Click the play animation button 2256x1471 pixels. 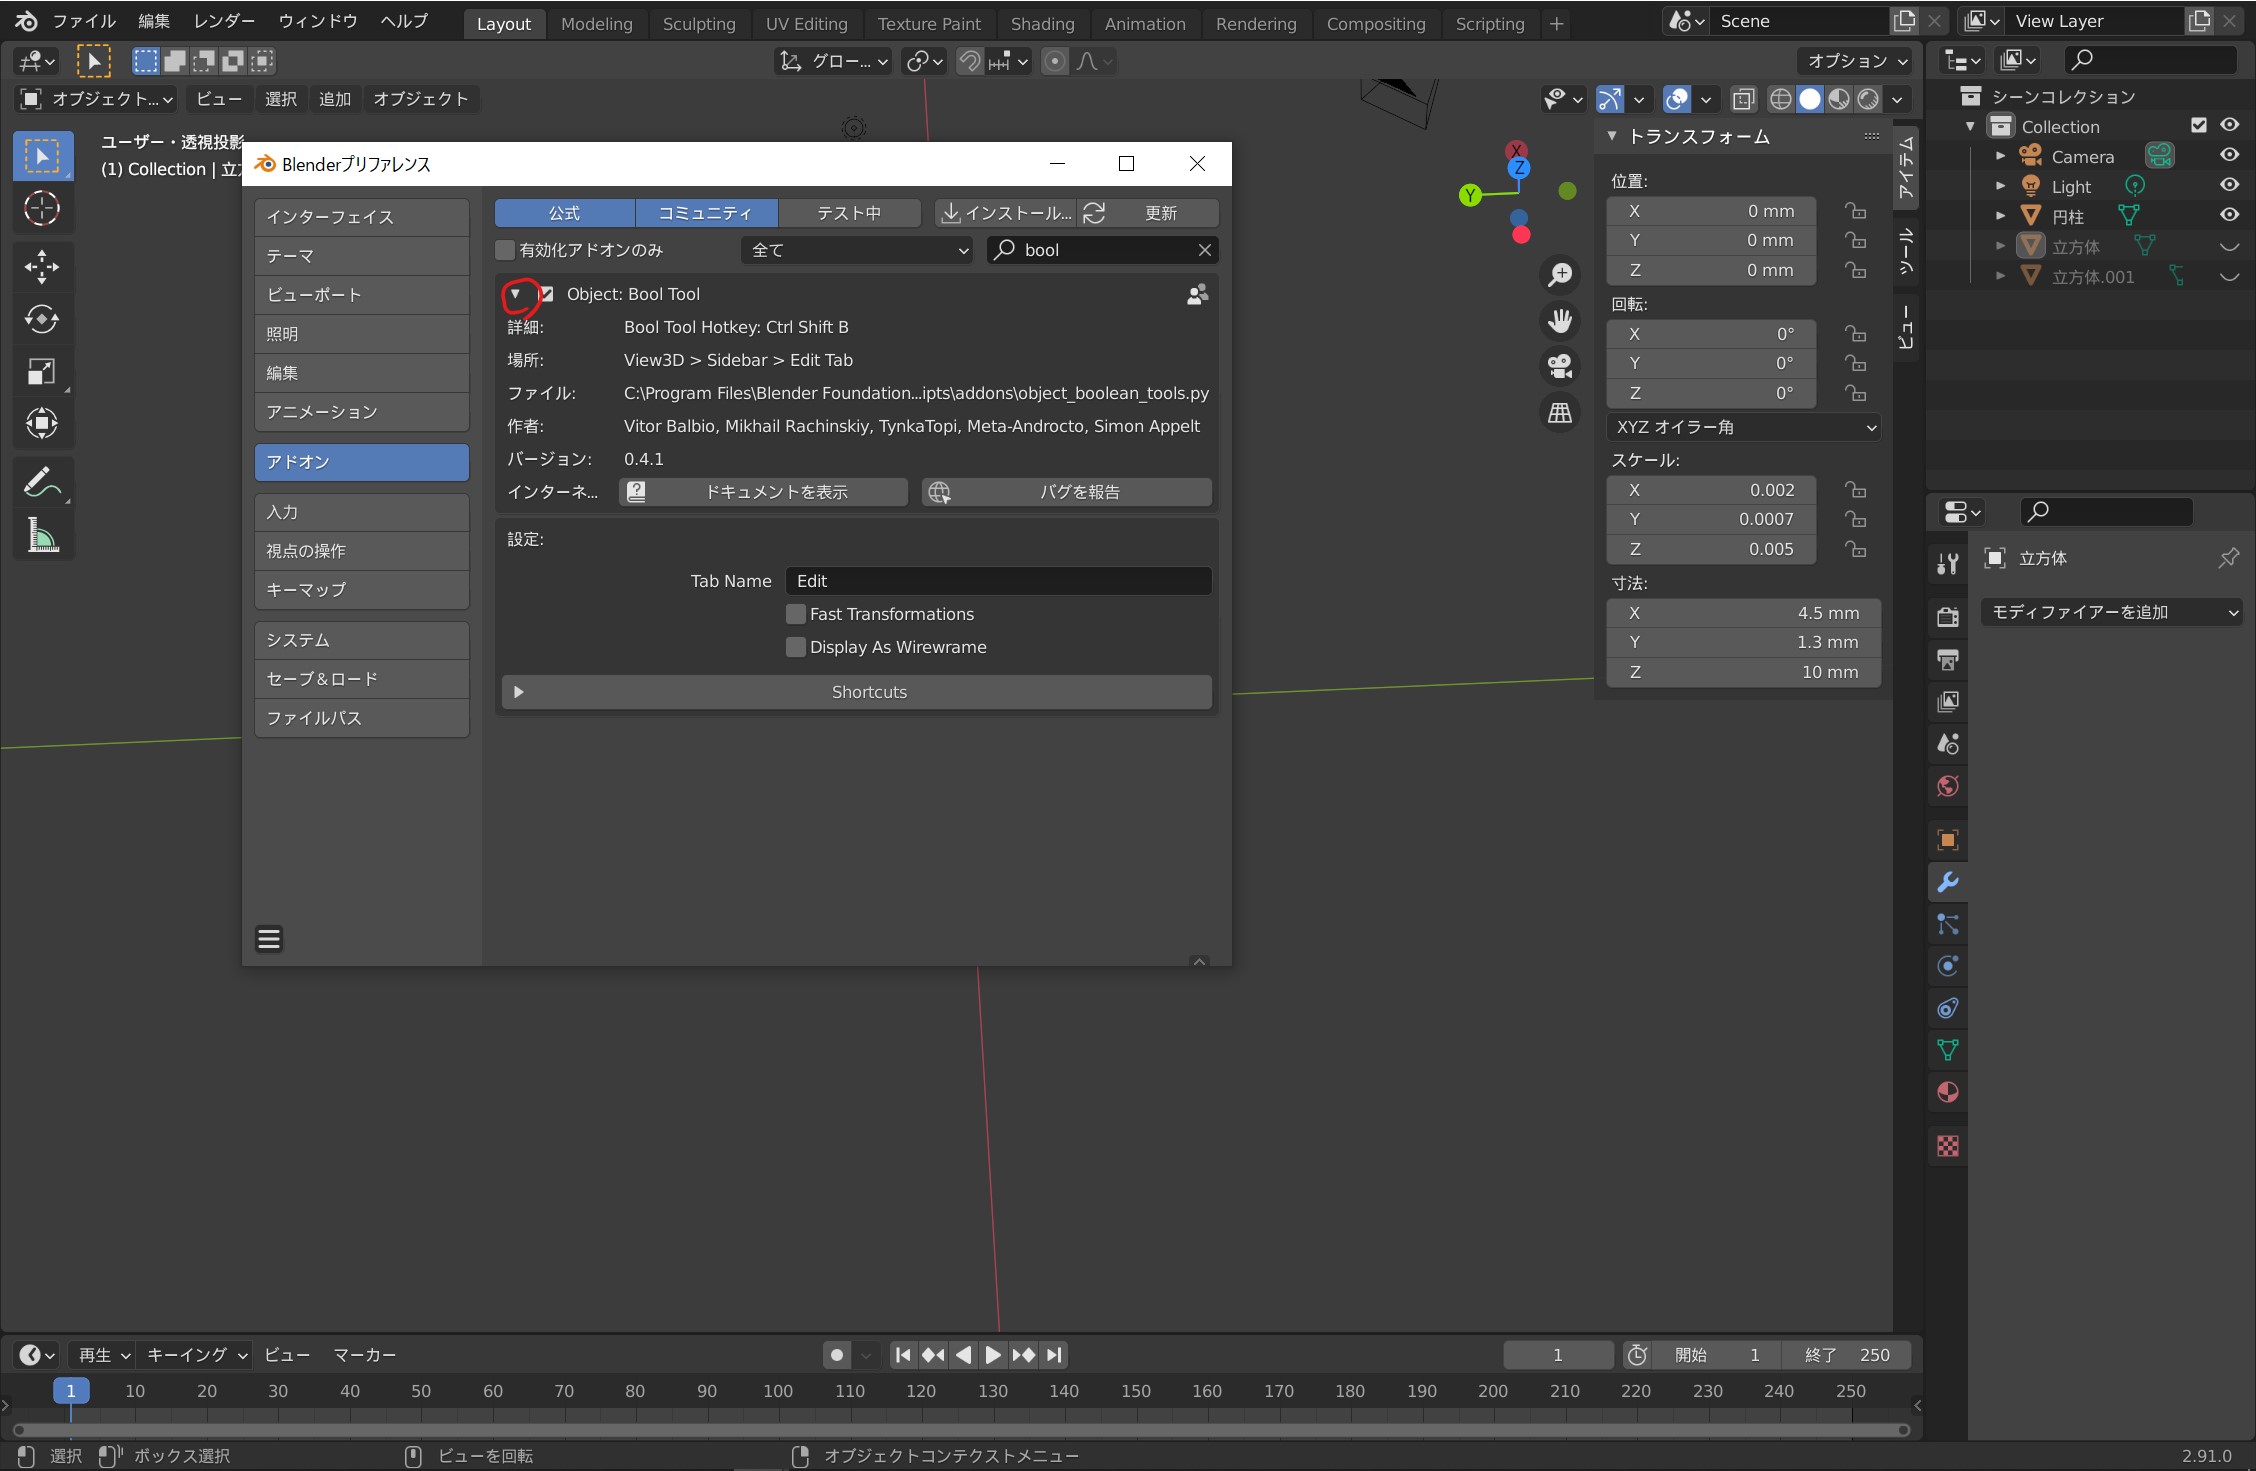coord(992,1355)
